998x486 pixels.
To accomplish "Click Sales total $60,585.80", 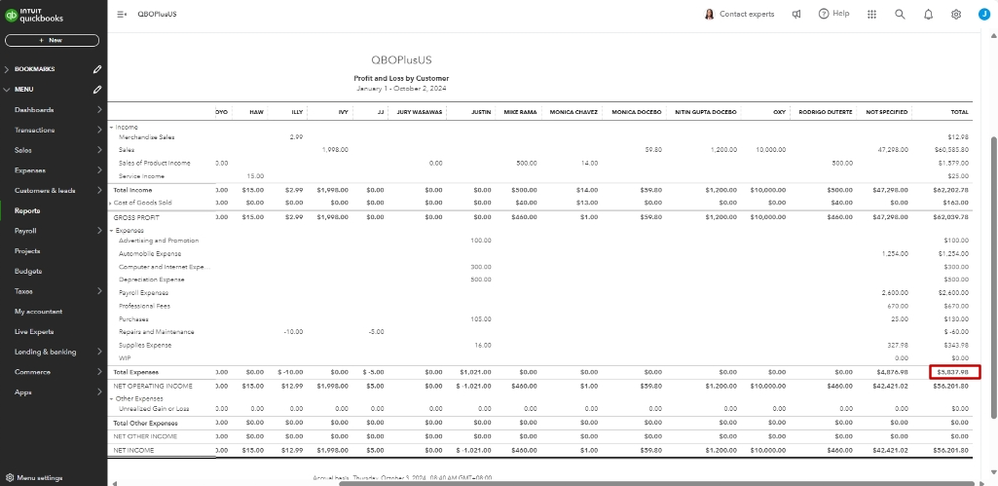I will click(952, 150).
